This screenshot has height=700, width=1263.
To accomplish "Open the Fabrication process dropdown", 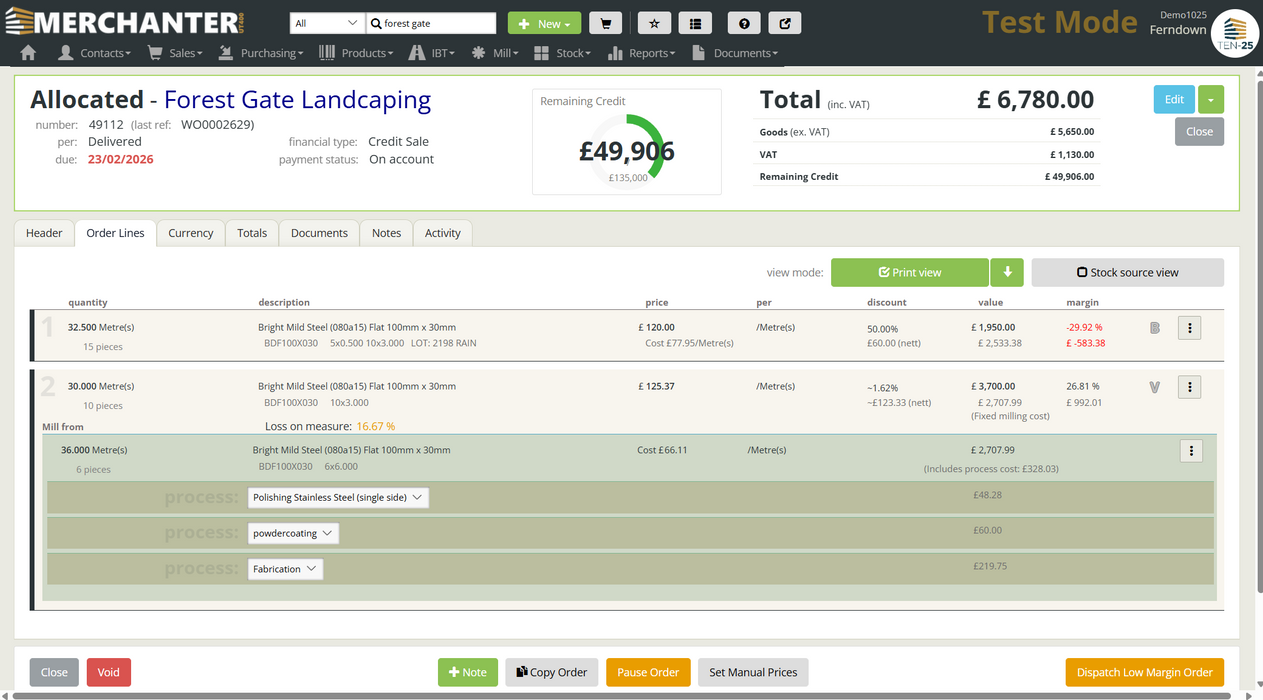I will 285,569.
